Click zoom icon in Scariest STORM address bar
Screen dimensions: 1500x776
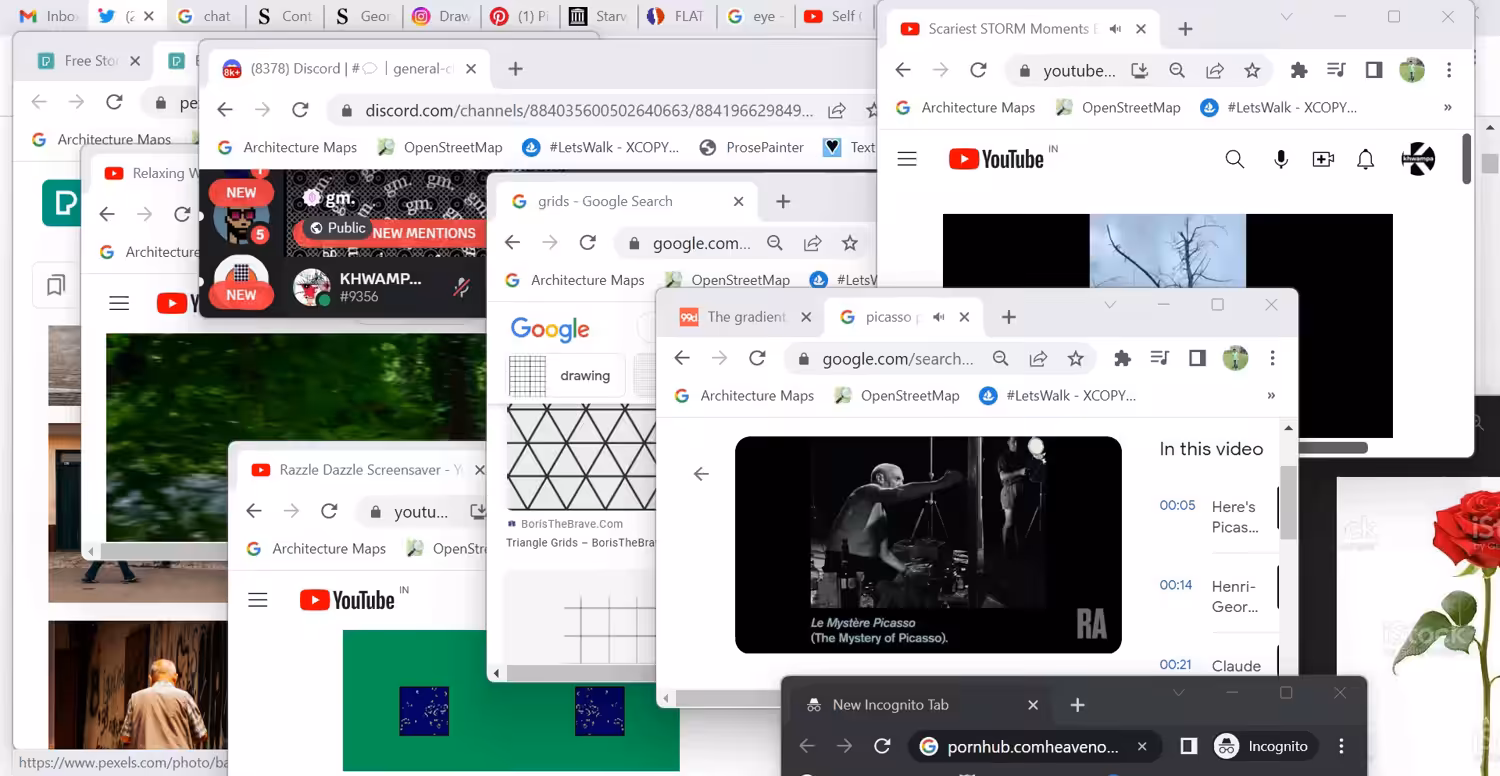pyautogui.click(x=1177, y=70)
